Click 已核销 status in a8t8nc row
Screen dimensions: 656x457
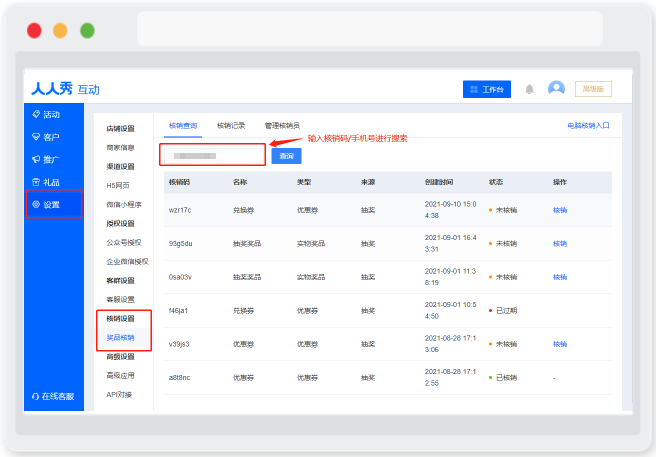click(x=503, y=377)
